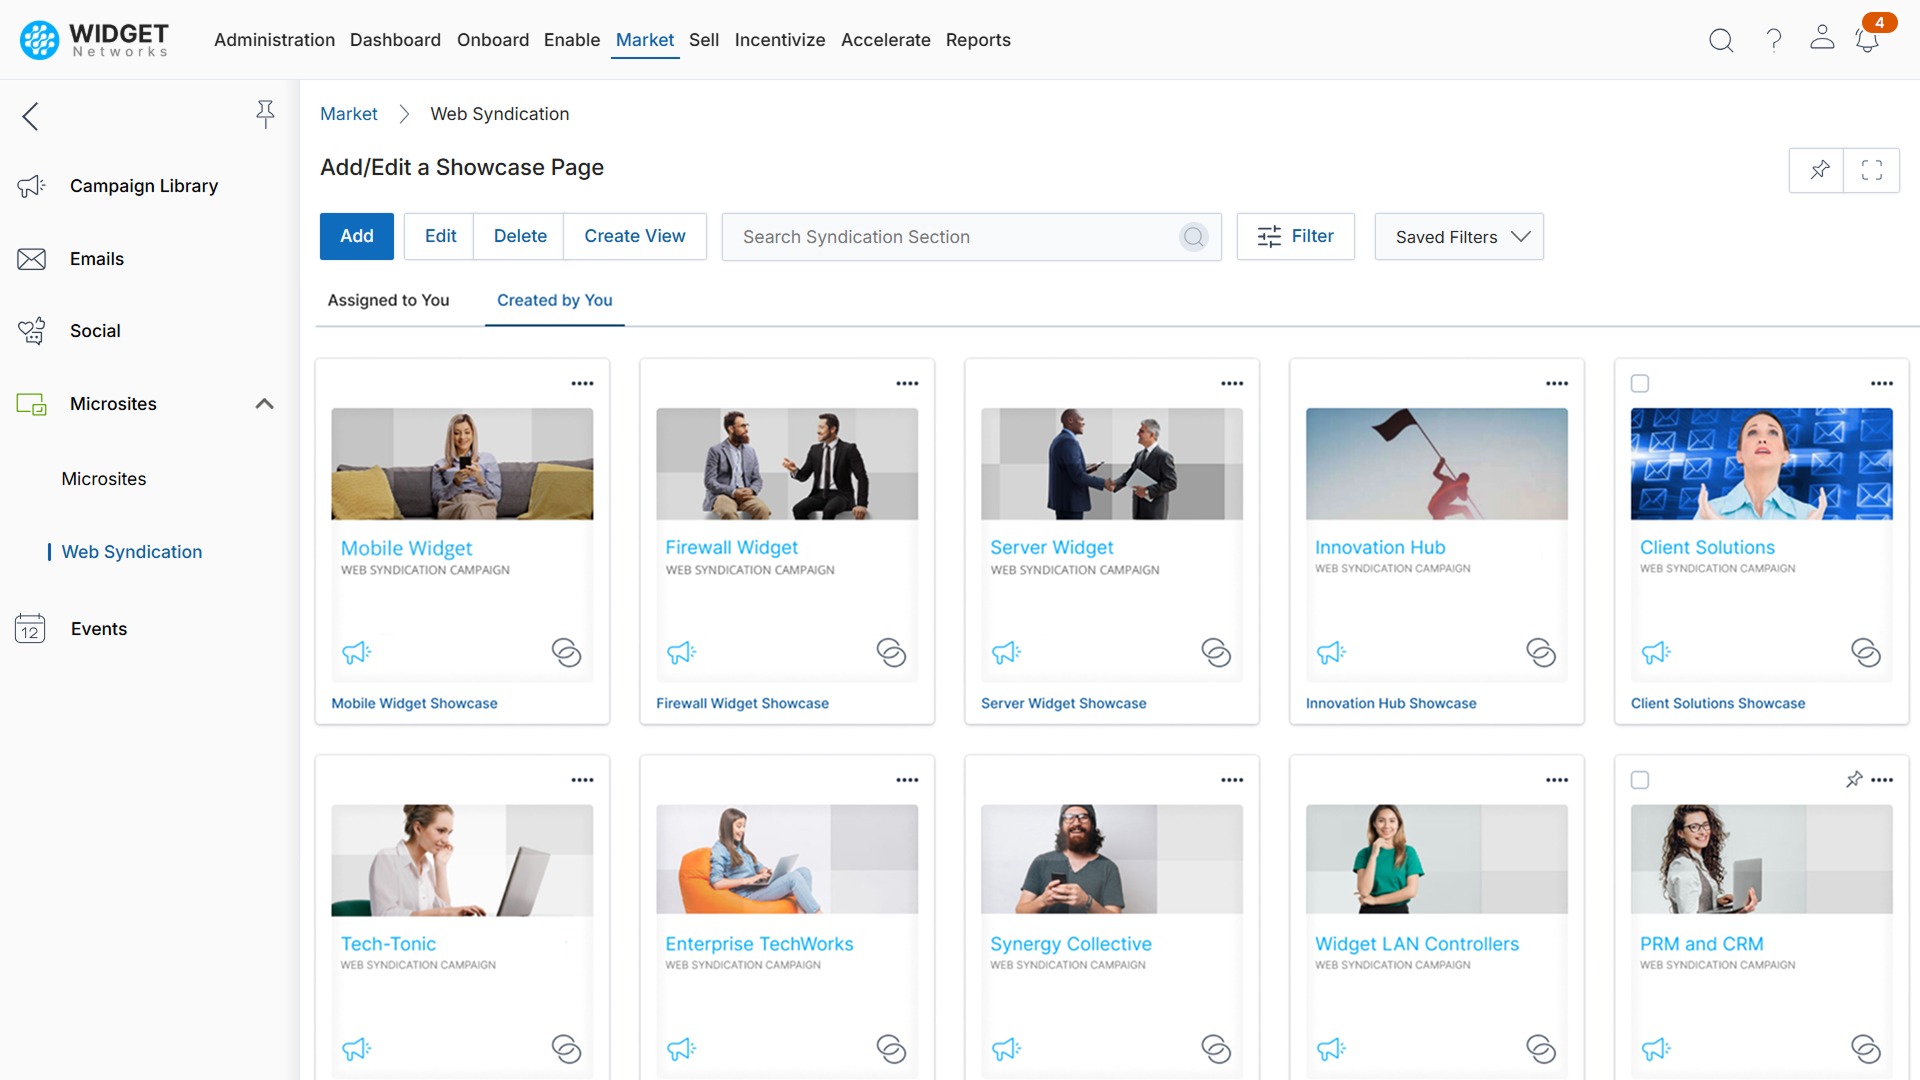The height and width of the screenshot is (1080, 1920).
Task: Check the Client Solutions card checkbox
Action: (1641, 382)
